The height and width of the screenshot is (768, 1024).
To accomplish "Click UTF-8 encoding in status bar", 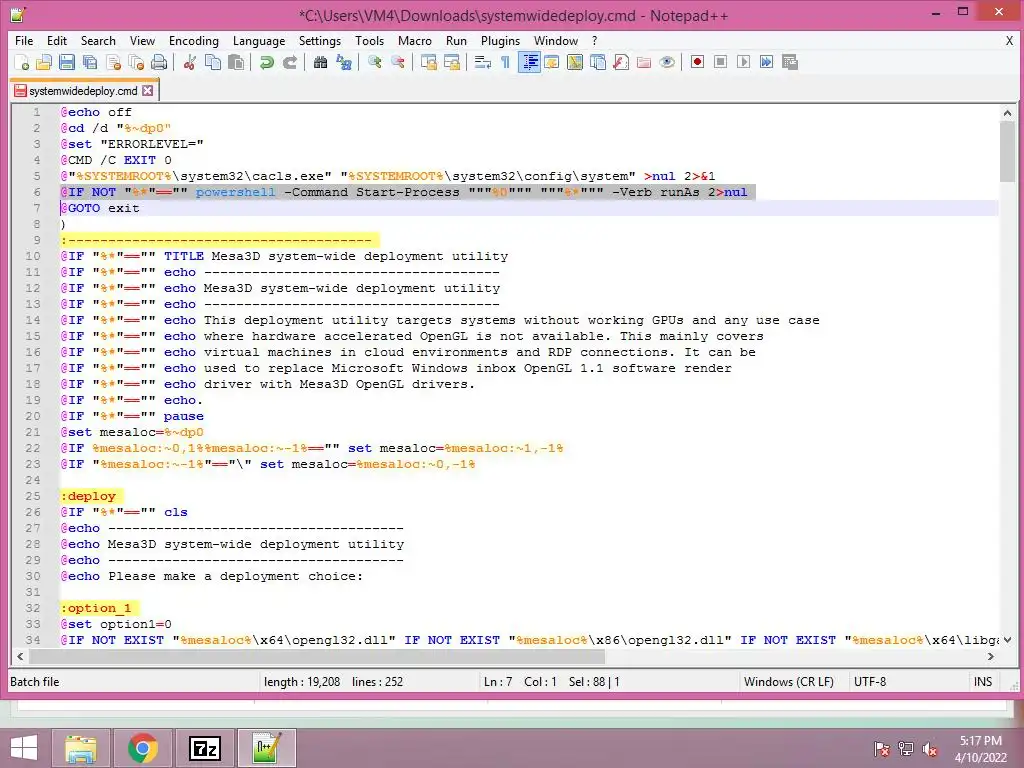I will 870,682.
